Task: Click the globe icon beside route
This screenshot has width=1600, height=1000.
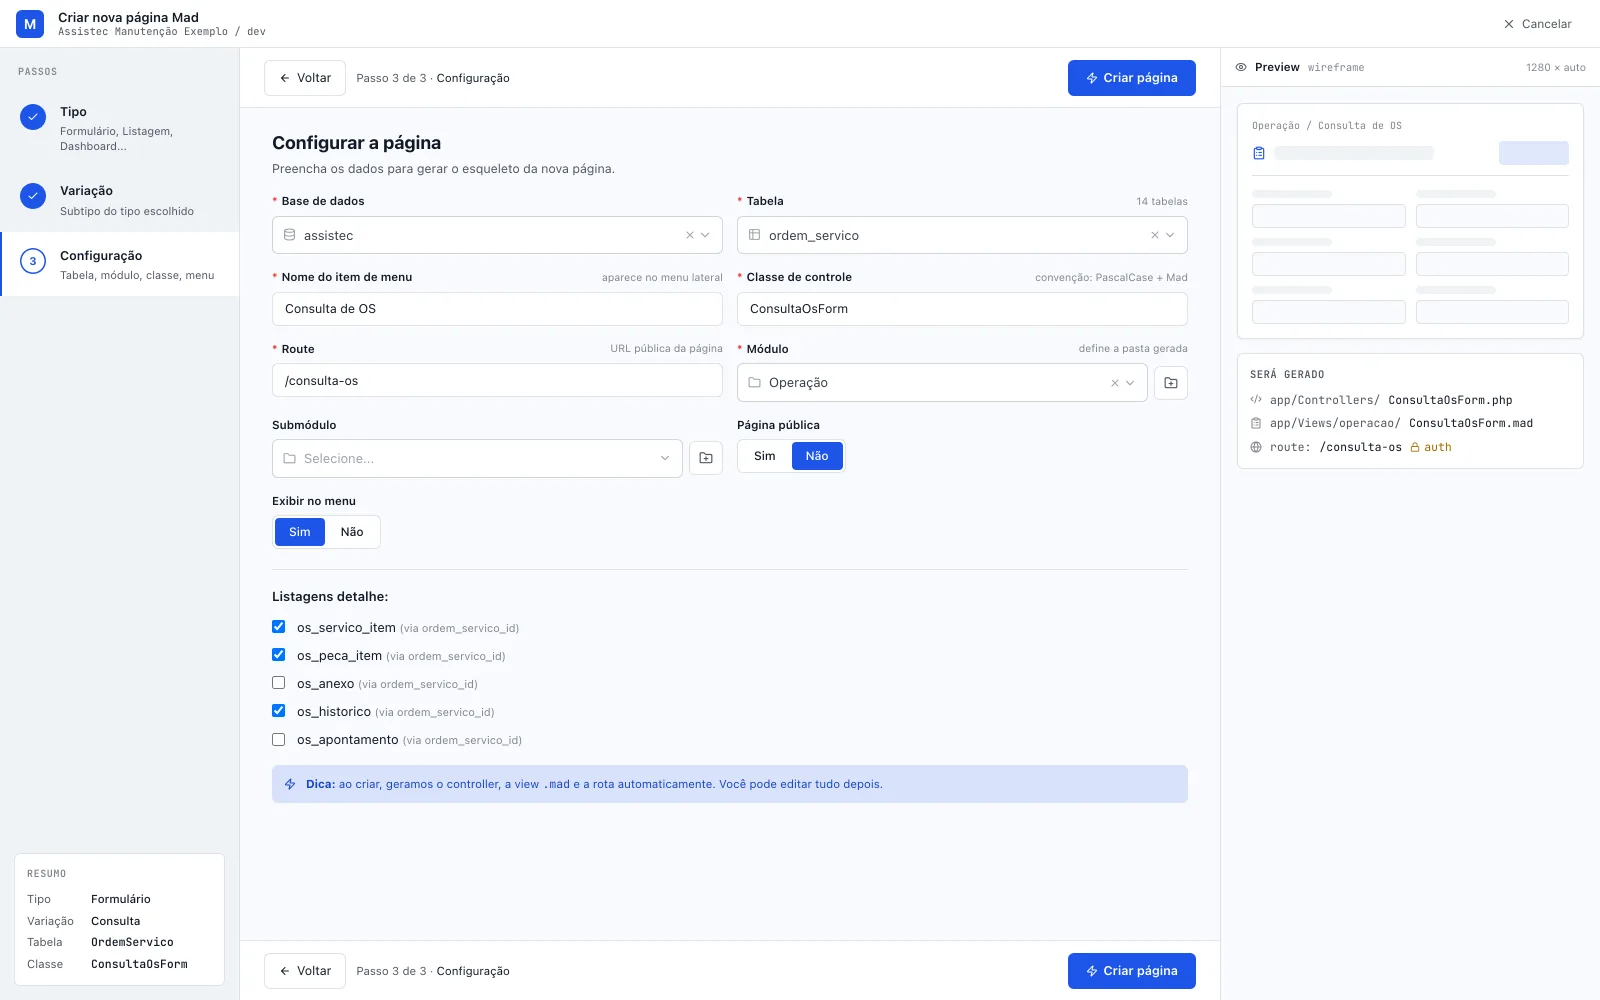Action: pyautogui.click(x=1256, y=447)
